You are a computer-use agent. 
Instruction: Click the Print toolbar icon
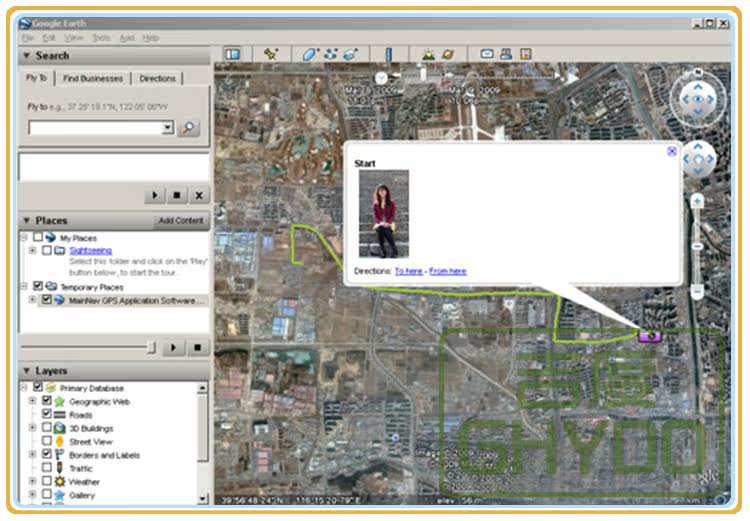tap(506, 54)
